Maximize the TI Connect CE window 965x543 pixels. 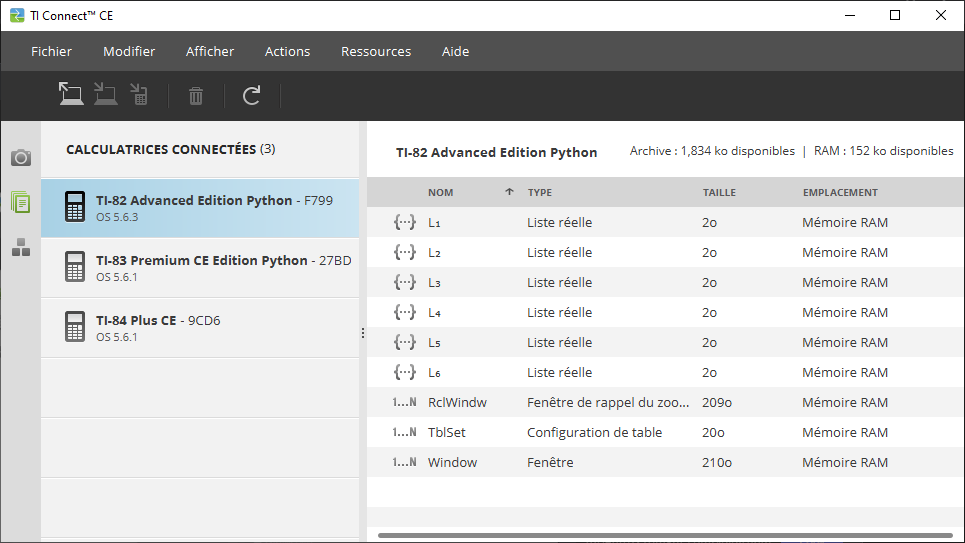pos(895,15)
